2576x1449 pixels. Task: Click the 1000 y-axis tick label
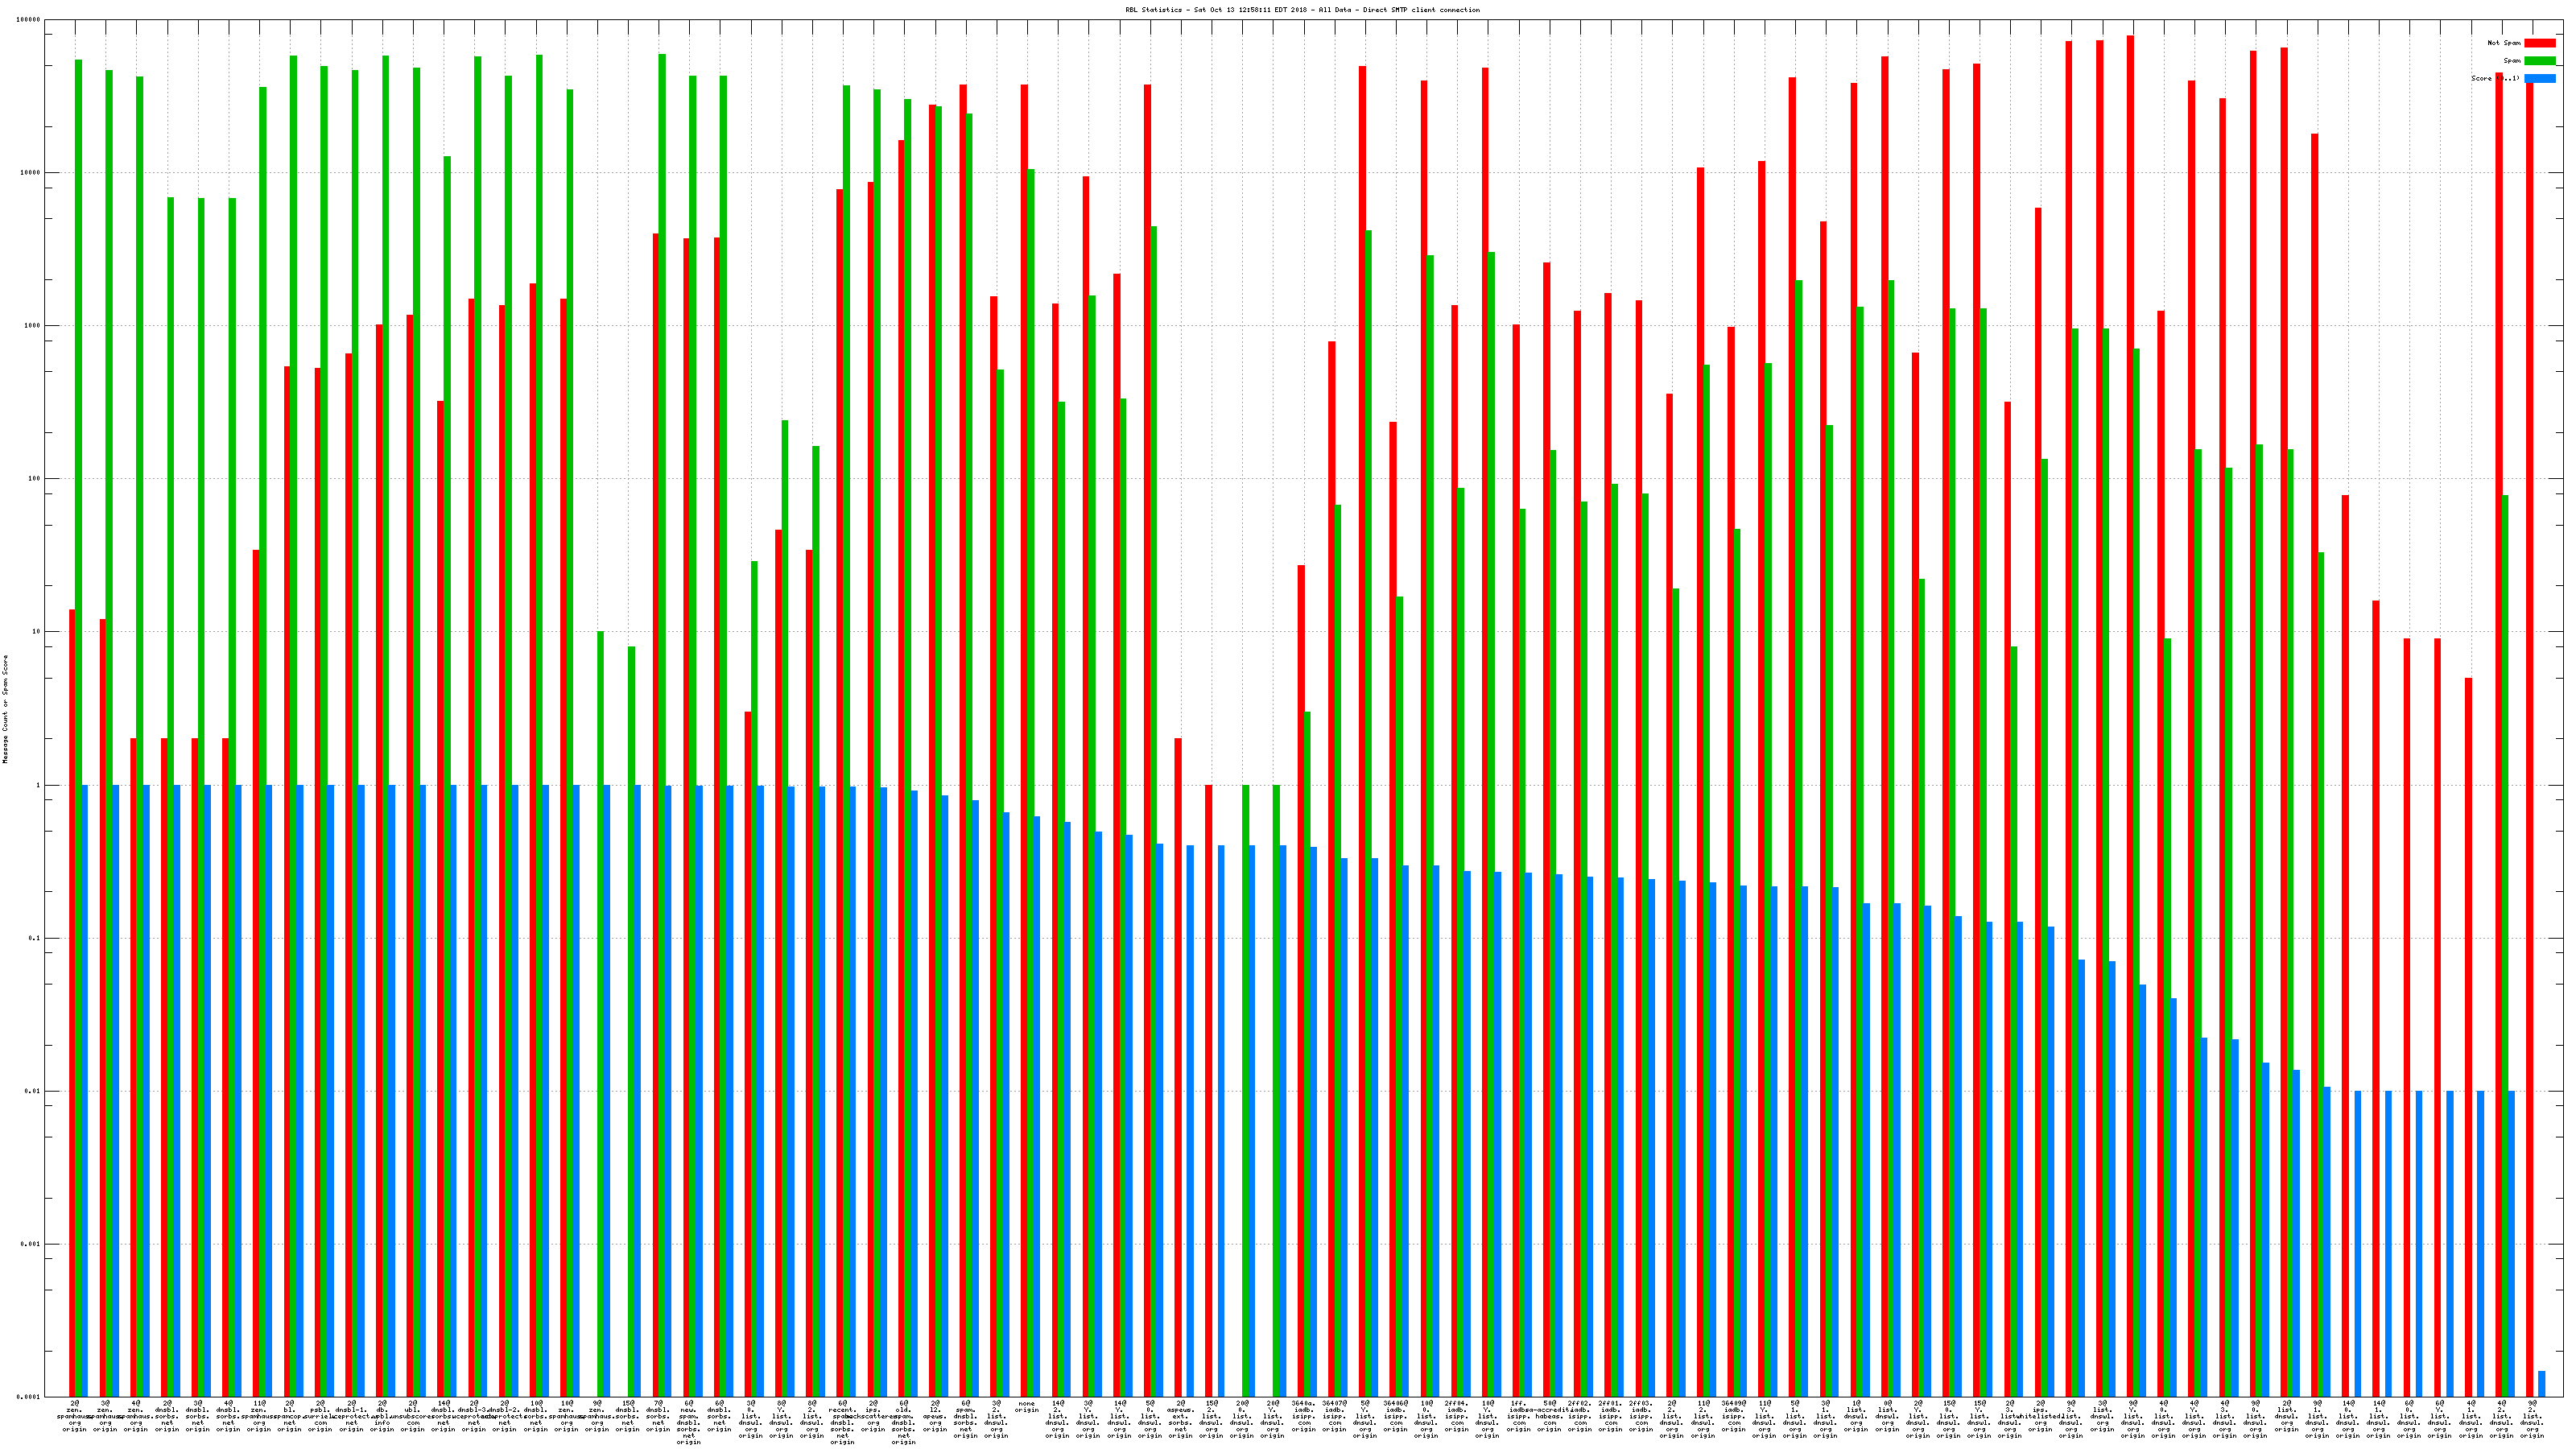tap(33, 326)
